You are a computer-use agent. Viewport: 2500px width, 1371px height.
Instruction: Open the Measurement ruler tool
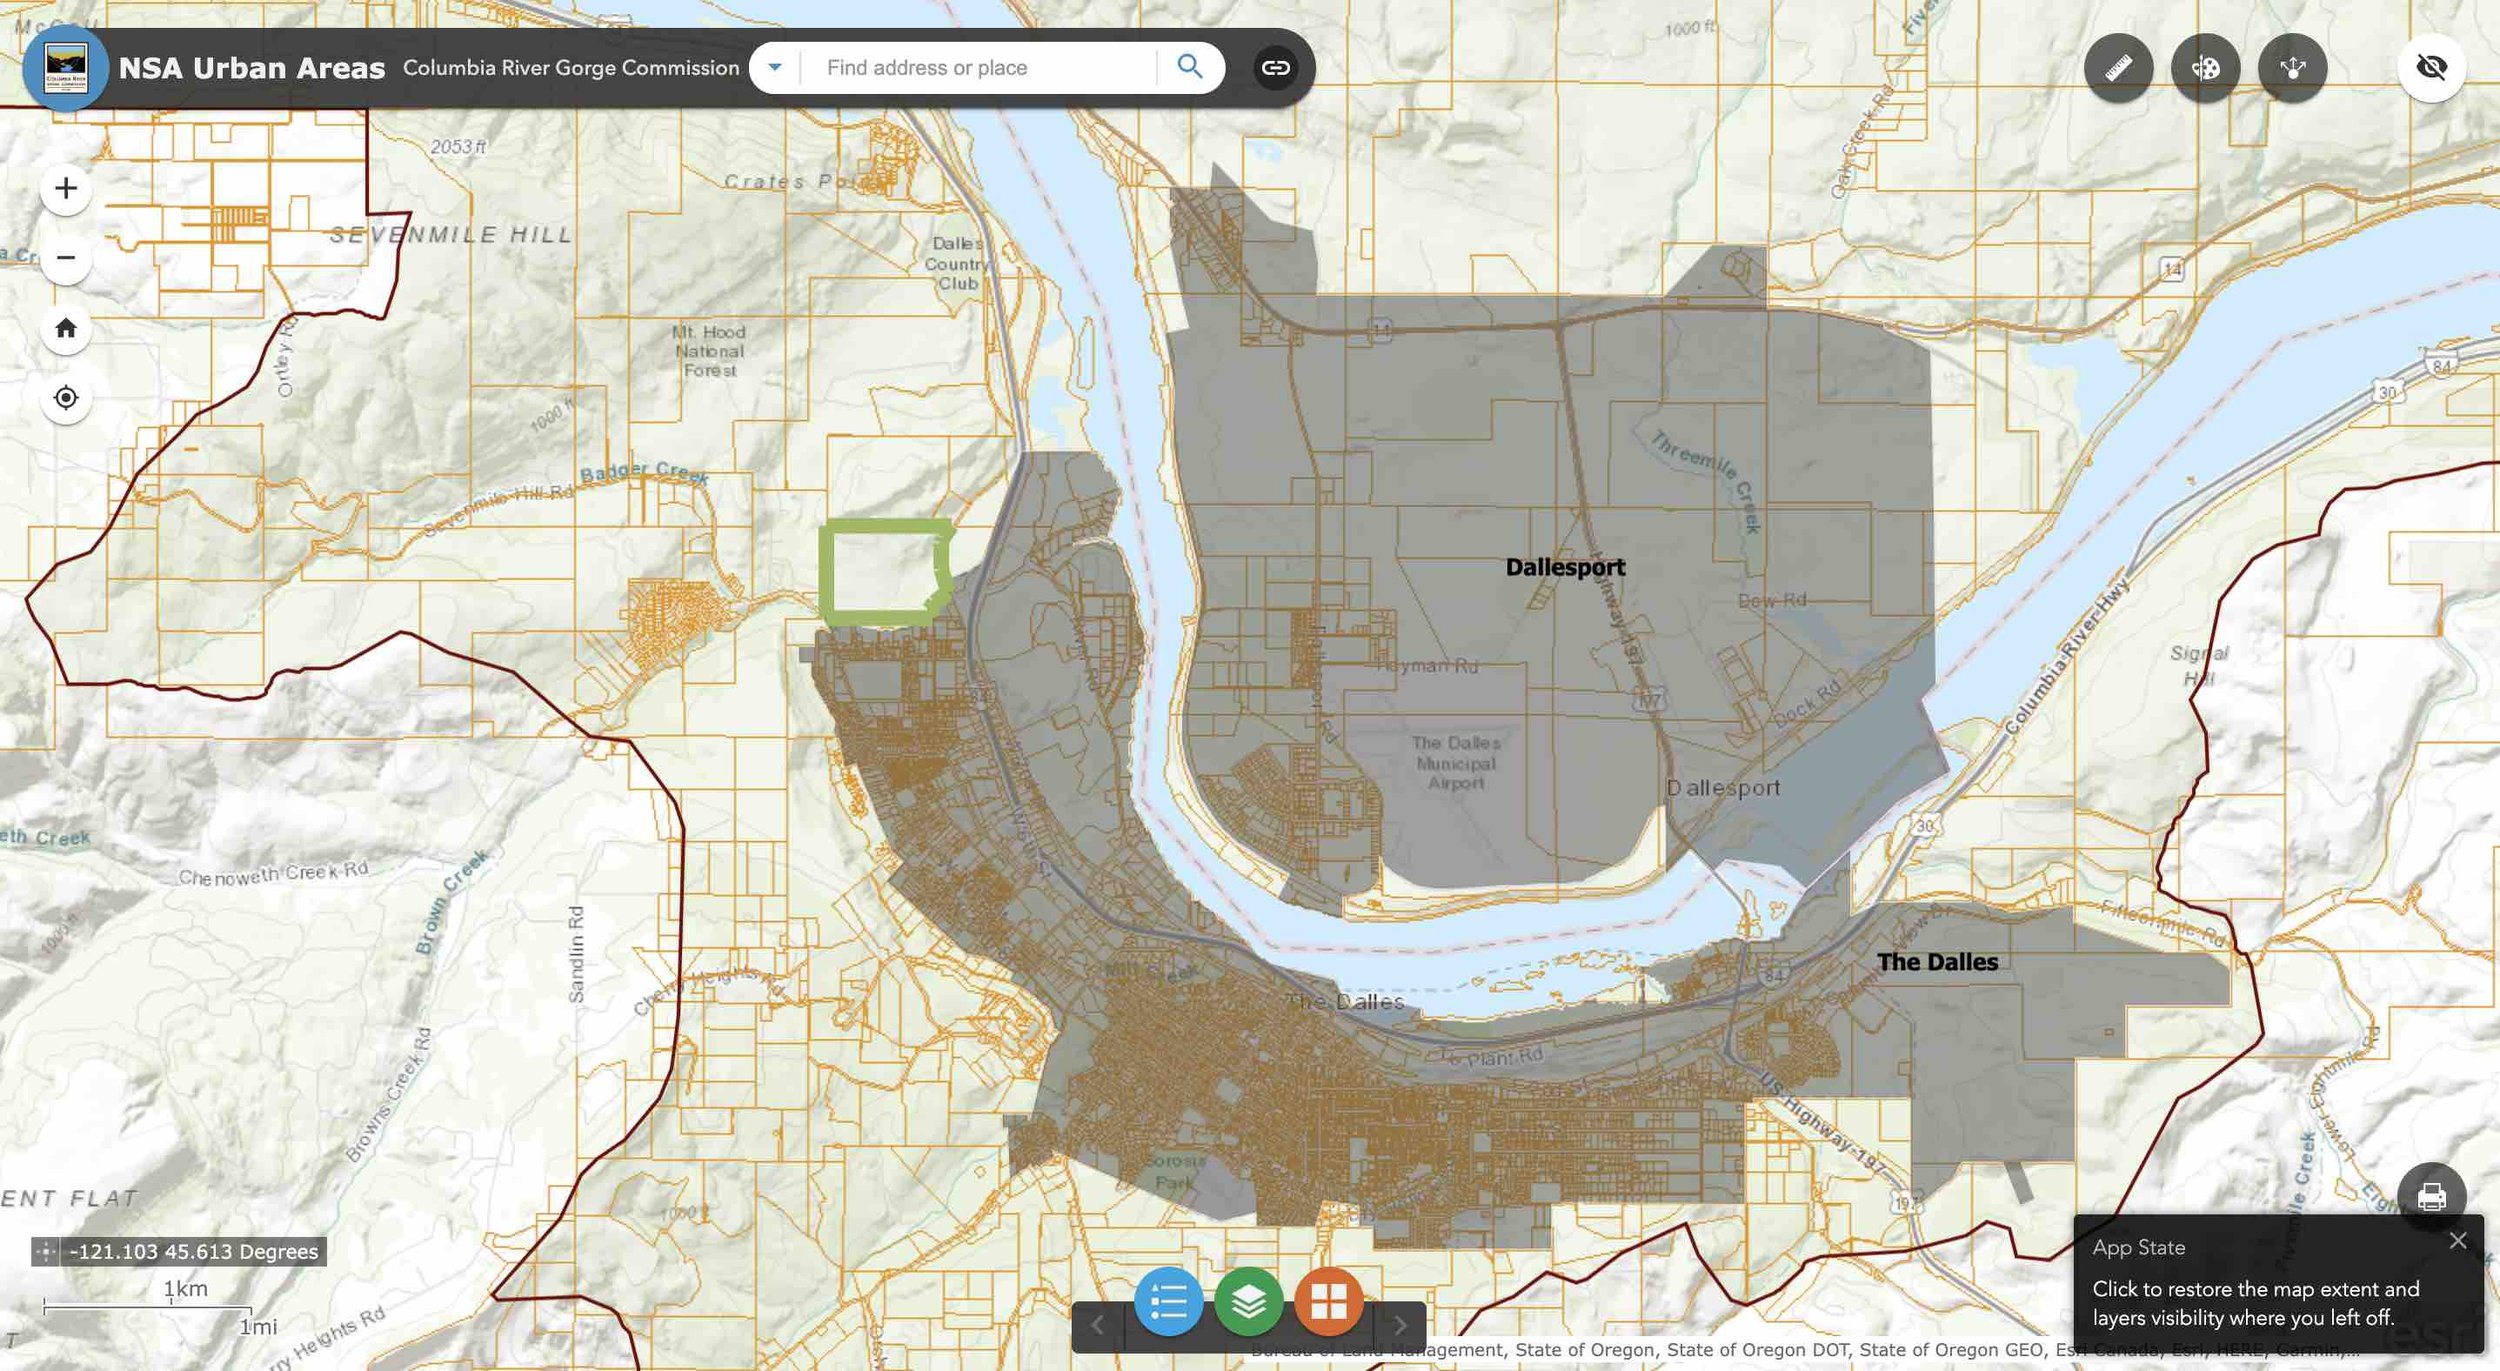pos(2118,68)
